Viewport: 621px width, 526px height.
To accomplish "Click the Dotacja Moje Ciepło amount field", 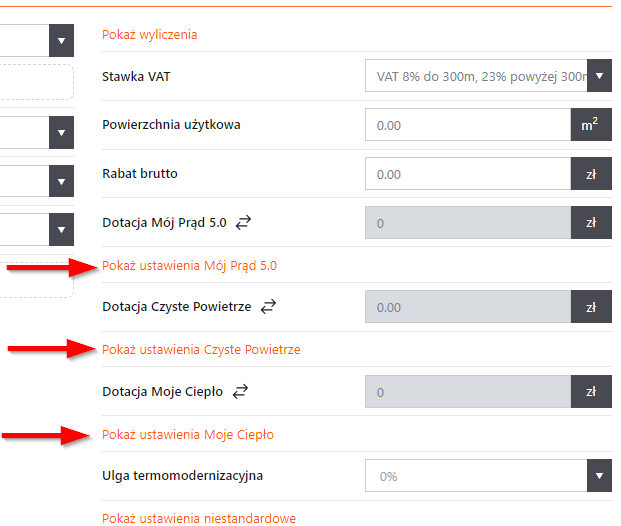I will tap(468, 392).
